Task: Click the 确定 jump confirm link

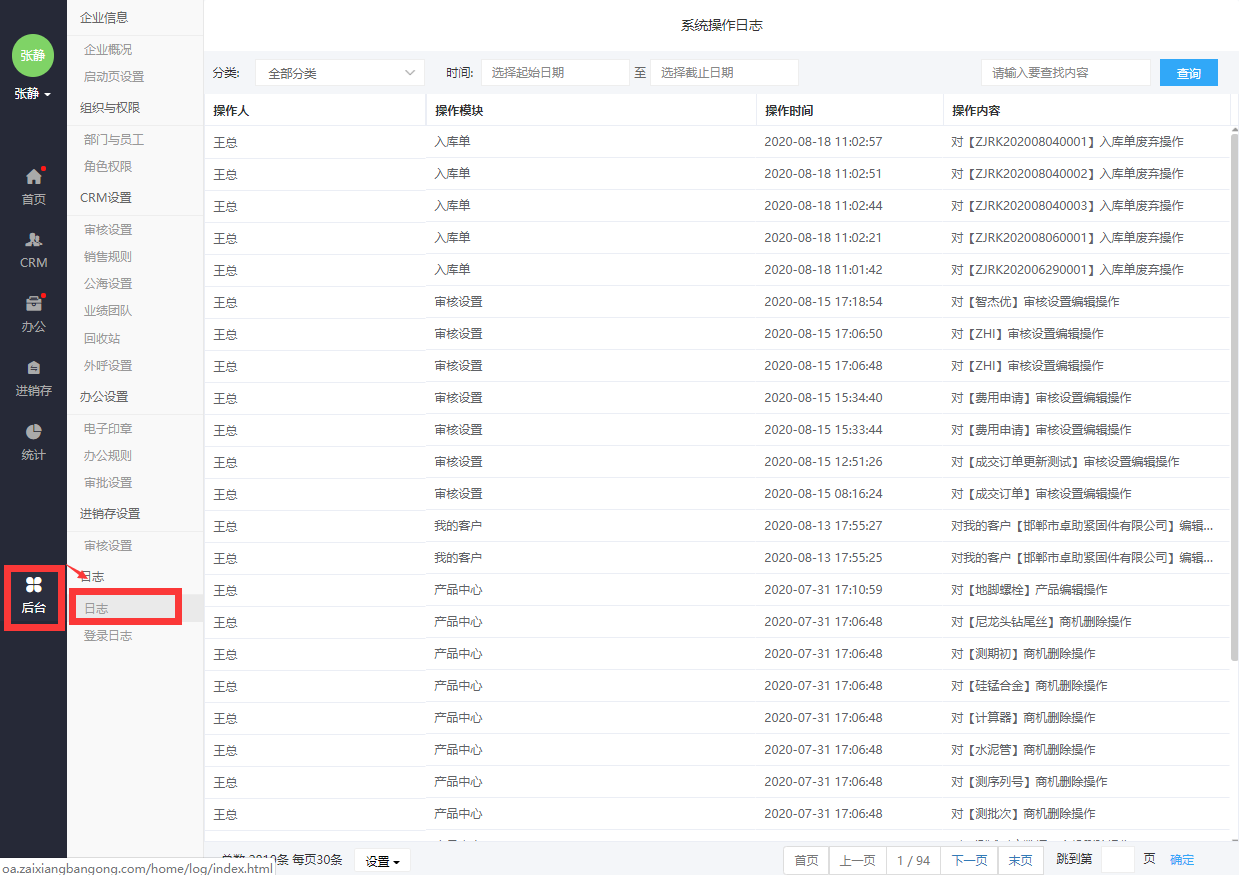Action: pyautogui.click(x=1182, y=860)
